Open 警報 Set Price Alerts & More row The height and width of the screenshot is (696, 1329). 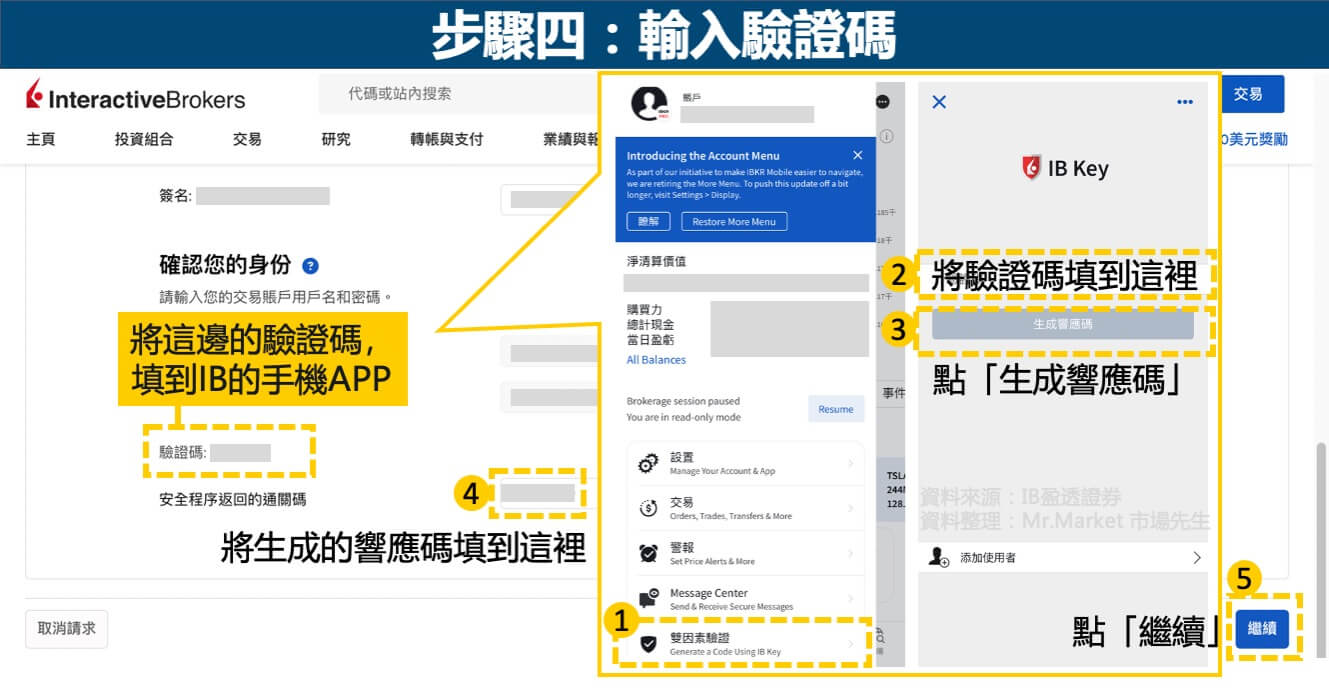click(746, 554)
